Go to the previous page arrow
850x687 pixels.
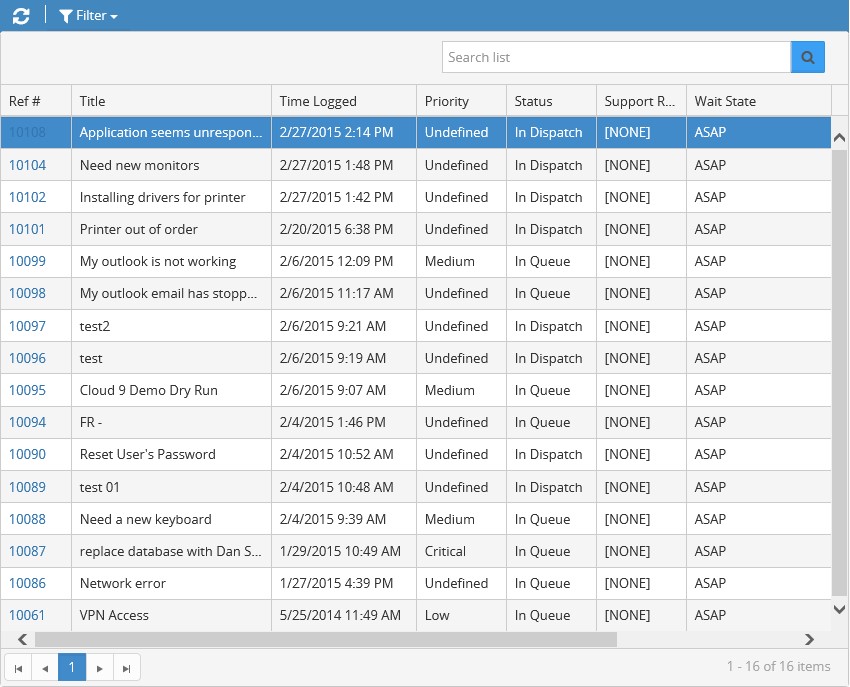(x=45, y=667)
